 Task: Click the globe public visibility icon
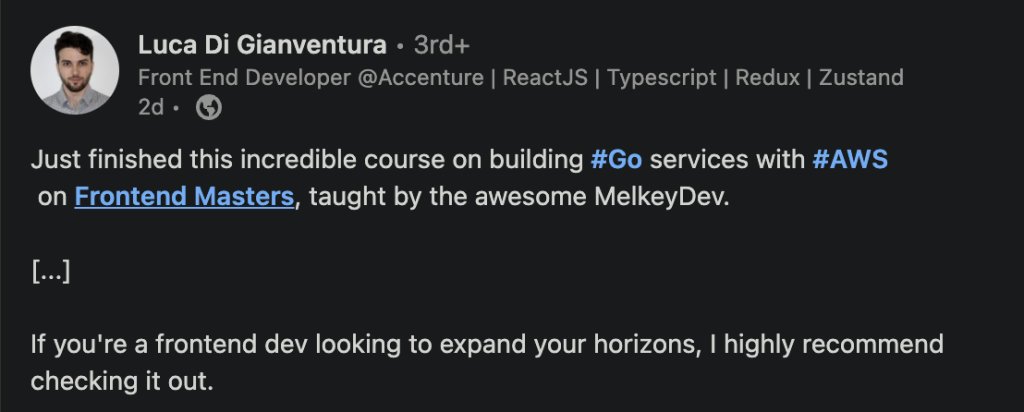click(x=209, y=107)
